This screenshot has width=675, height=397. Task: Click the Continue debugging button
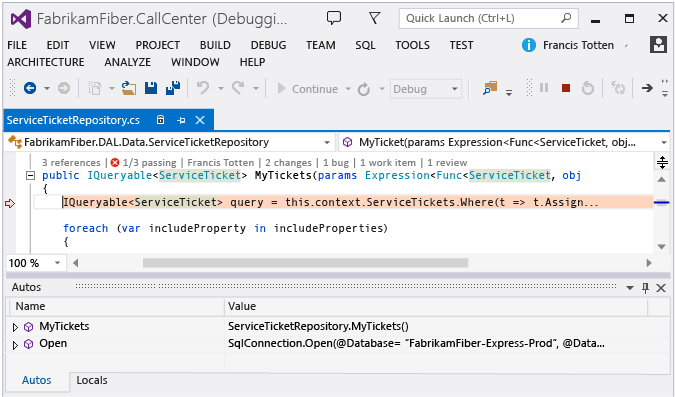tap(307, 89)
